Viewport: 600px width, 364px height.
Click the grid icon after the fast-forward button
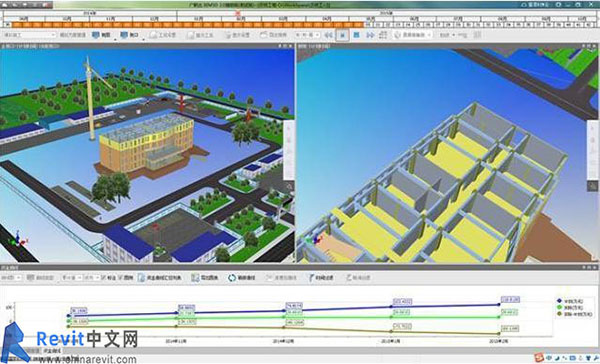pos(383,35)
